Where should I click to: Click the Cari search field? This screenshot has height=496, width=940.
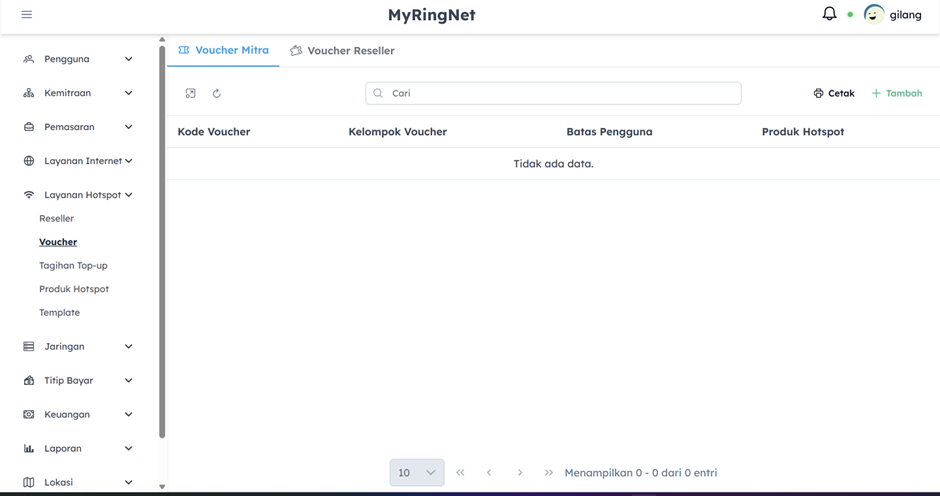coord(553,93)
